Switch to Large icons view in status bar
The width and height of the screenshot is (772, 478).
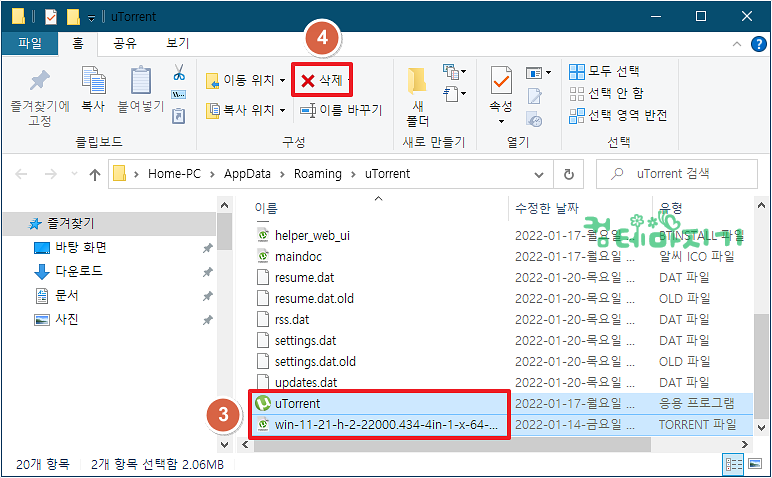(x=755, y=464)
